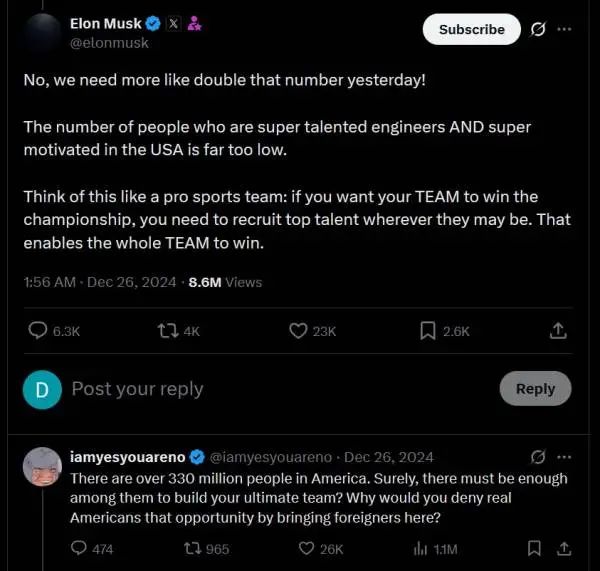This screenshot has width=600, height=571.
Task: Like Elon Musk's post (23K hearts)
Action: pyautogui.click(x=298, y=331)
